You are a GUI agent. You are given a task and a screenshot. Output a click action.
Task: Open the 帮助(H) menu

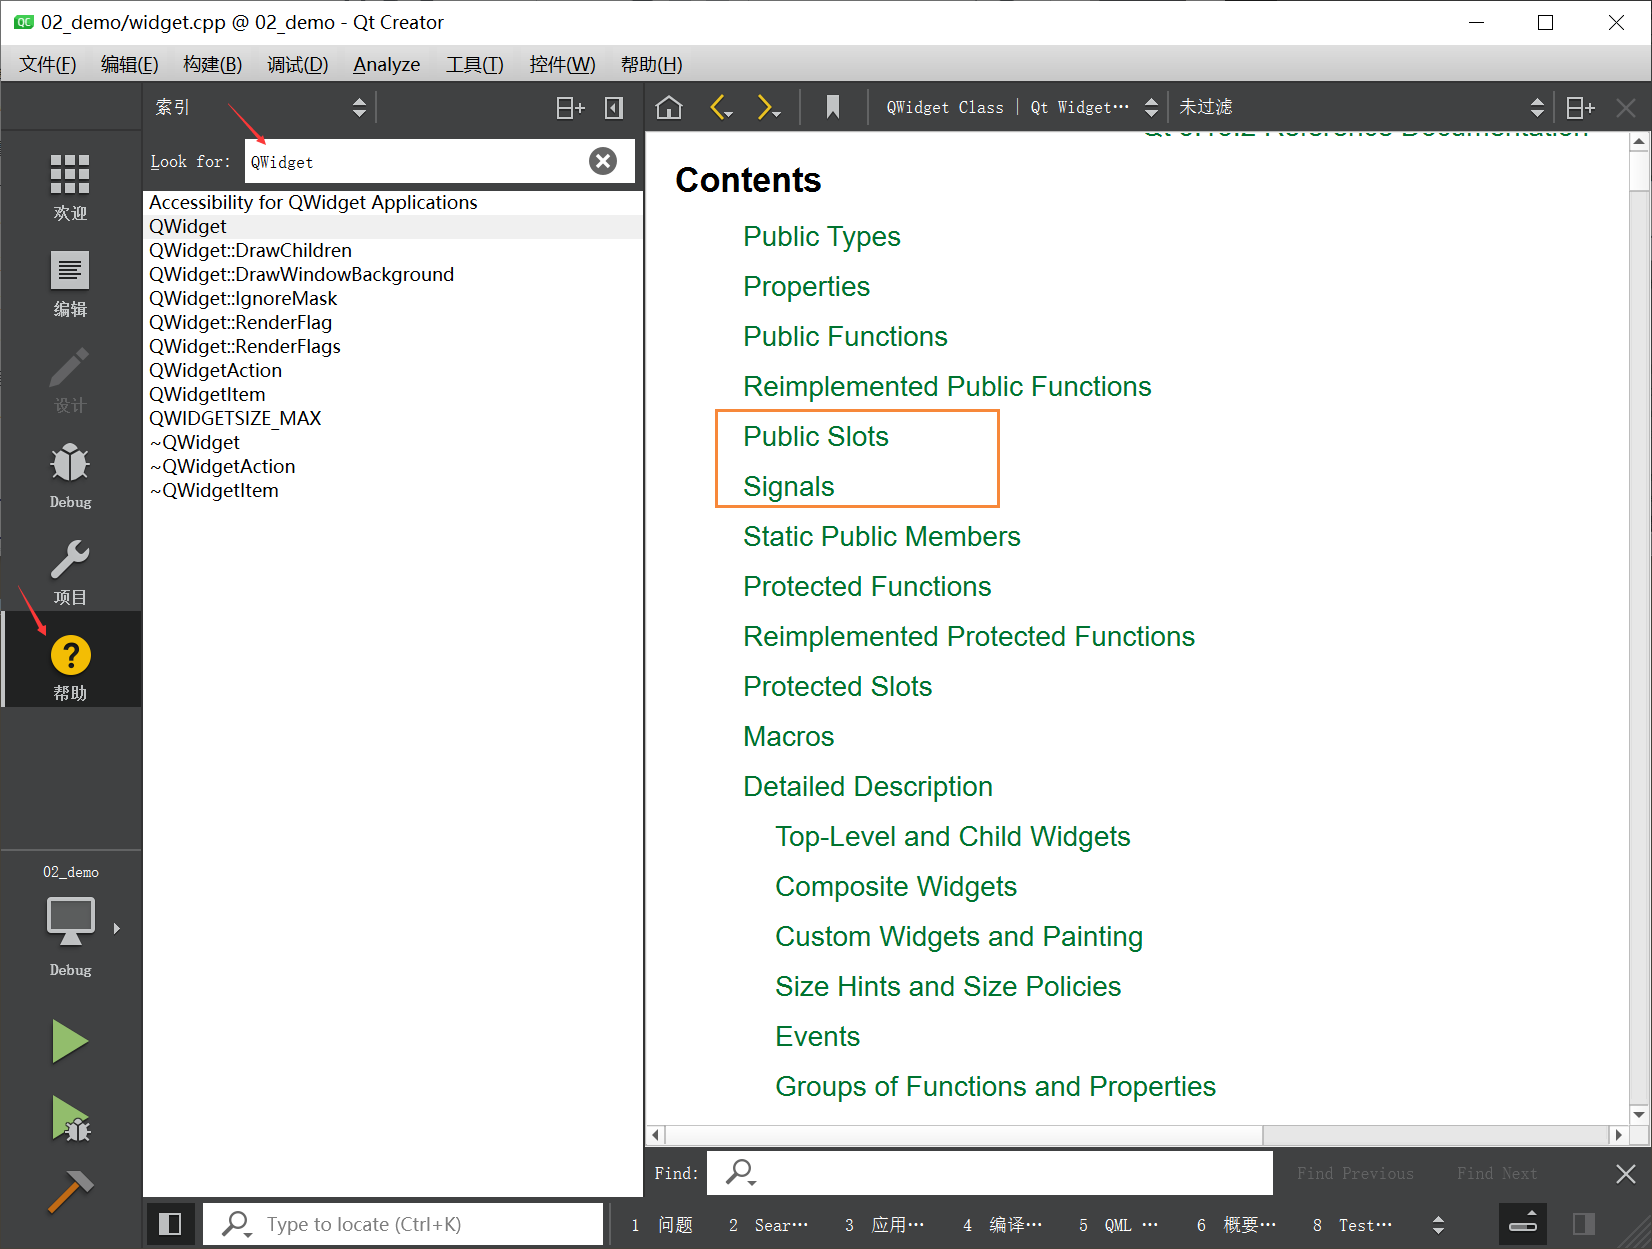[651, 64]
